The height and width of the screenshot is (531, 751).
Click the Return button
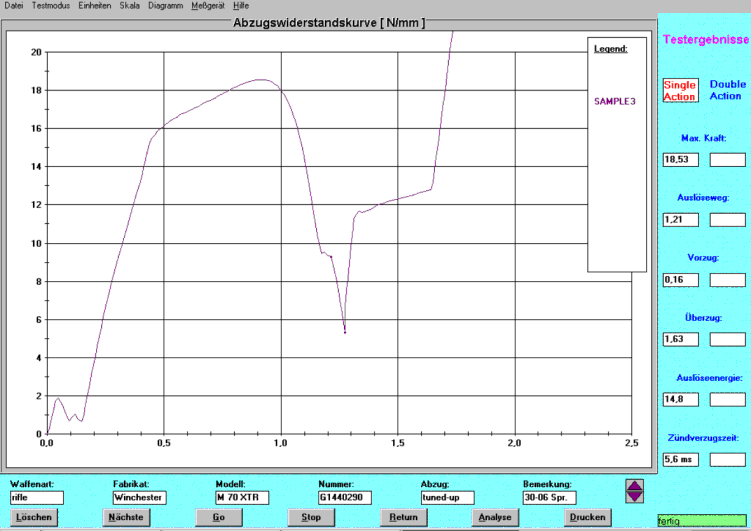click(x=403, y=517)
